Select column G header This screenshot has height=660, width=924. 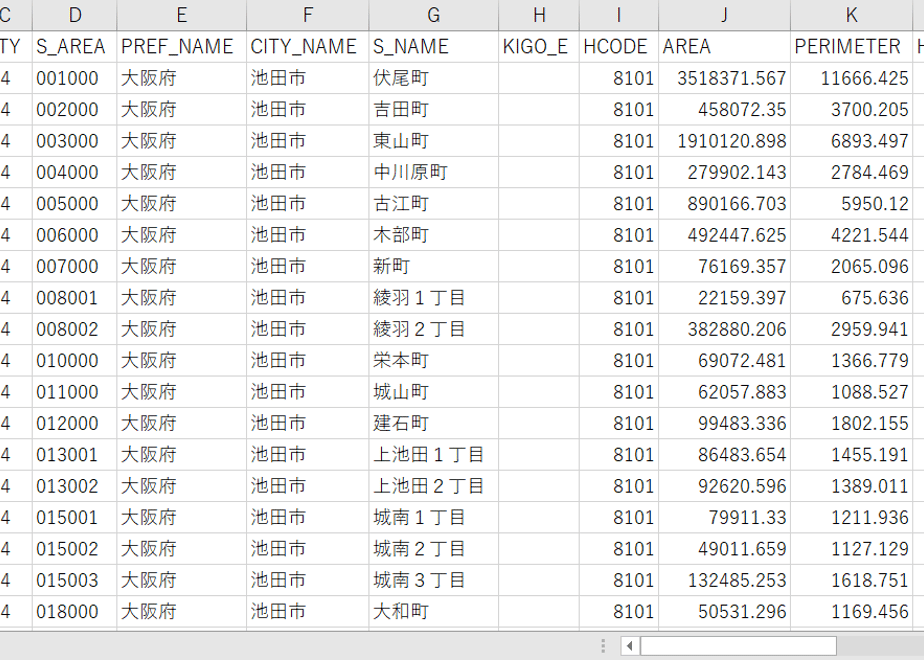coord(434,15)
